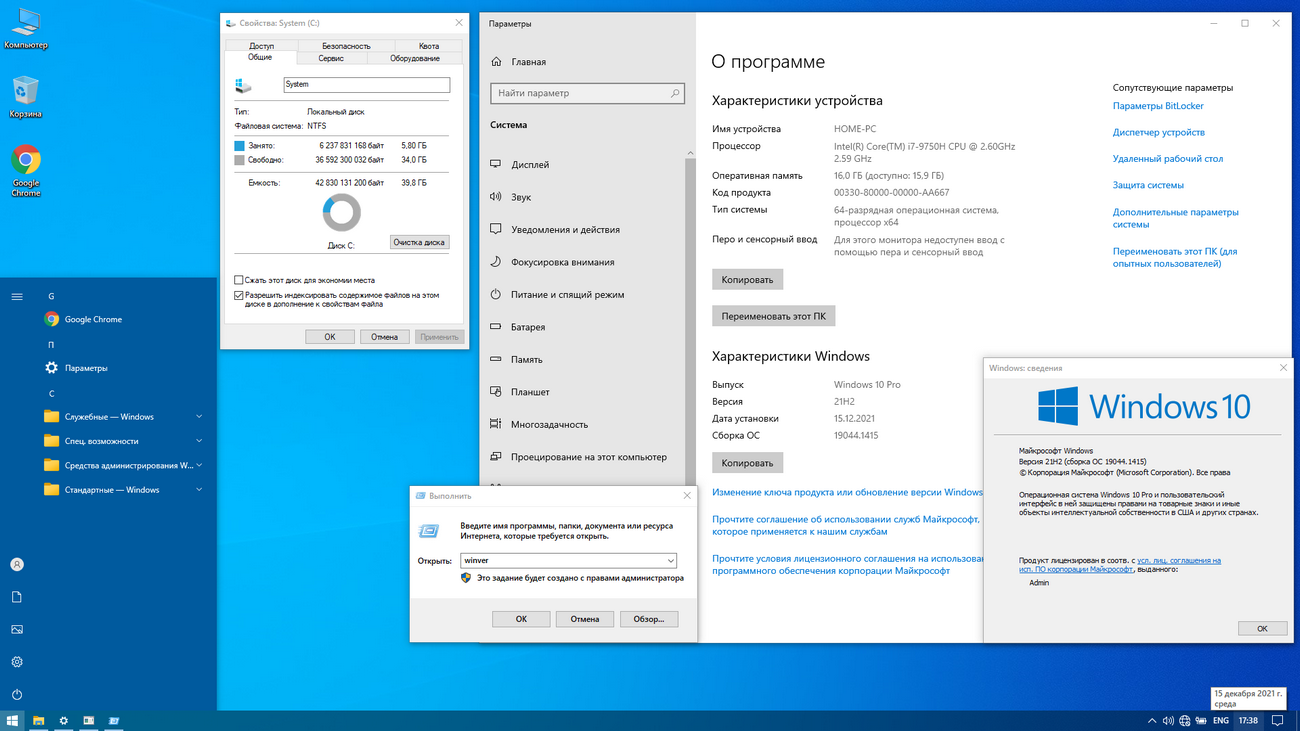Click the Power icon in Start sidebar
1300x731 pixels.
(x=17, y=694)
